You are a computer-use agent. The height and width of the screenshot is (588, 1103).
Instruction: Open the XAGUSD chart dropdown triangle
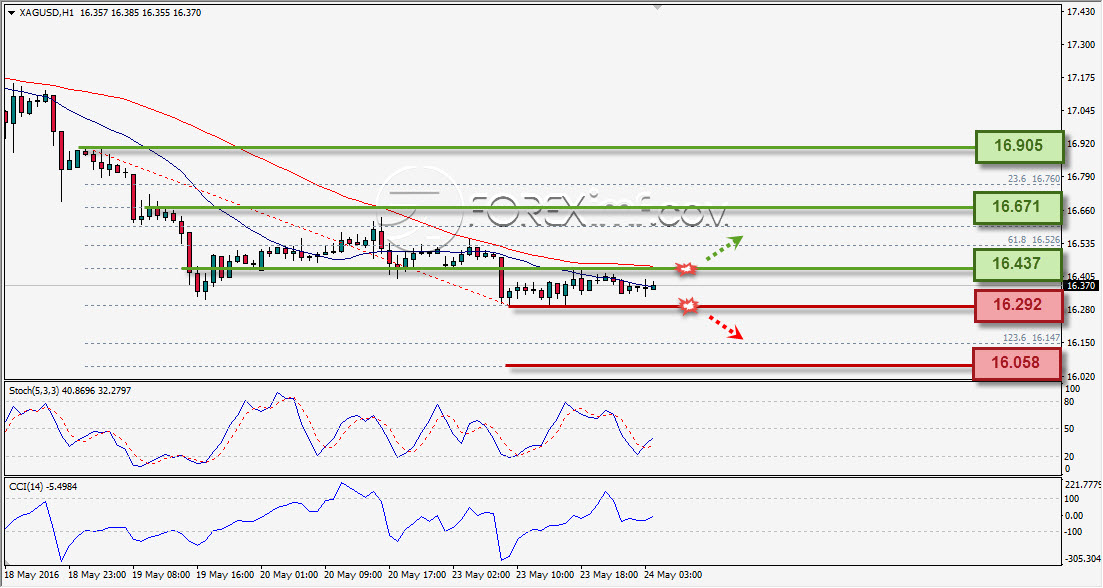pos(11,13)
